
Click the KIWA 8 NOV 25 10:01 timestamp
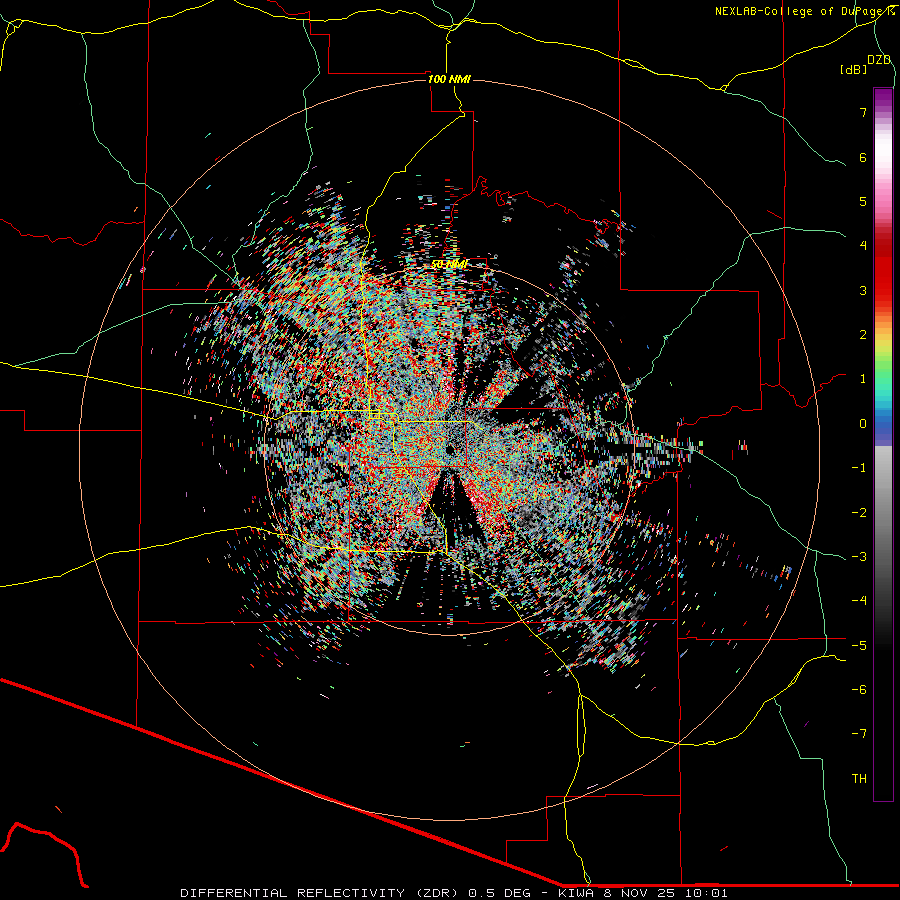pyautogui.click(x=643, y=893)
